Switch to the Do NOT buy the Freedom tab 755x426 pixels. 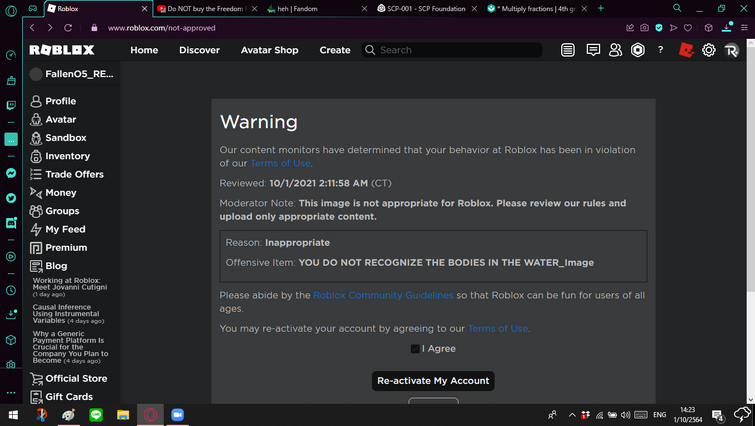tap(207, 9)
